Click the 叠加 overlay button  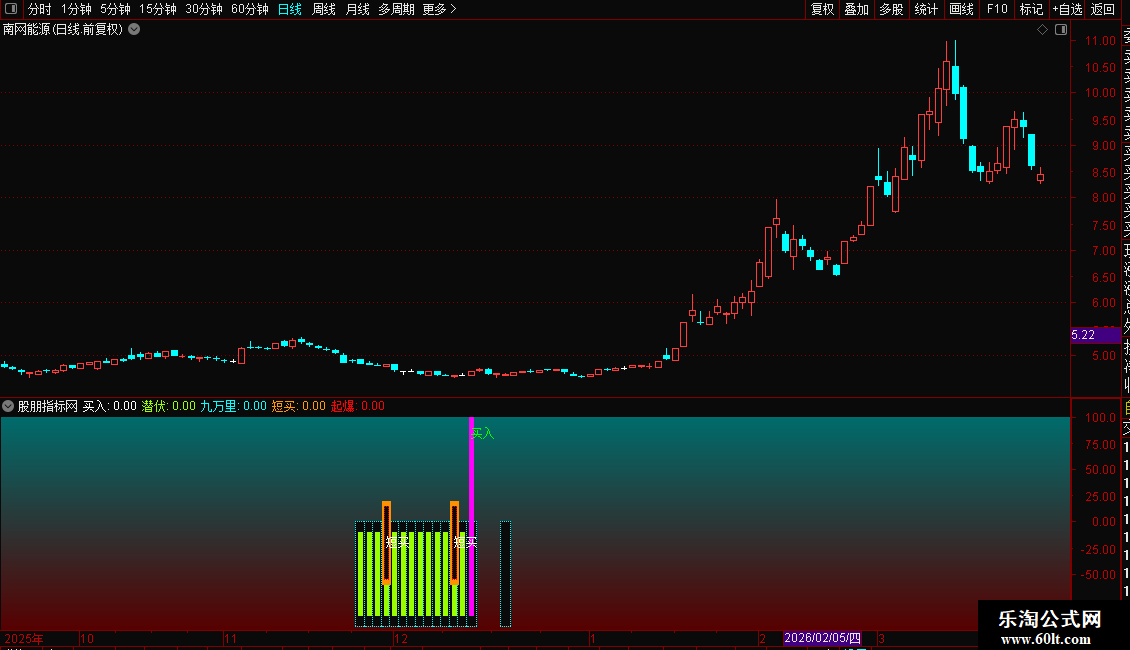[856, 9]
